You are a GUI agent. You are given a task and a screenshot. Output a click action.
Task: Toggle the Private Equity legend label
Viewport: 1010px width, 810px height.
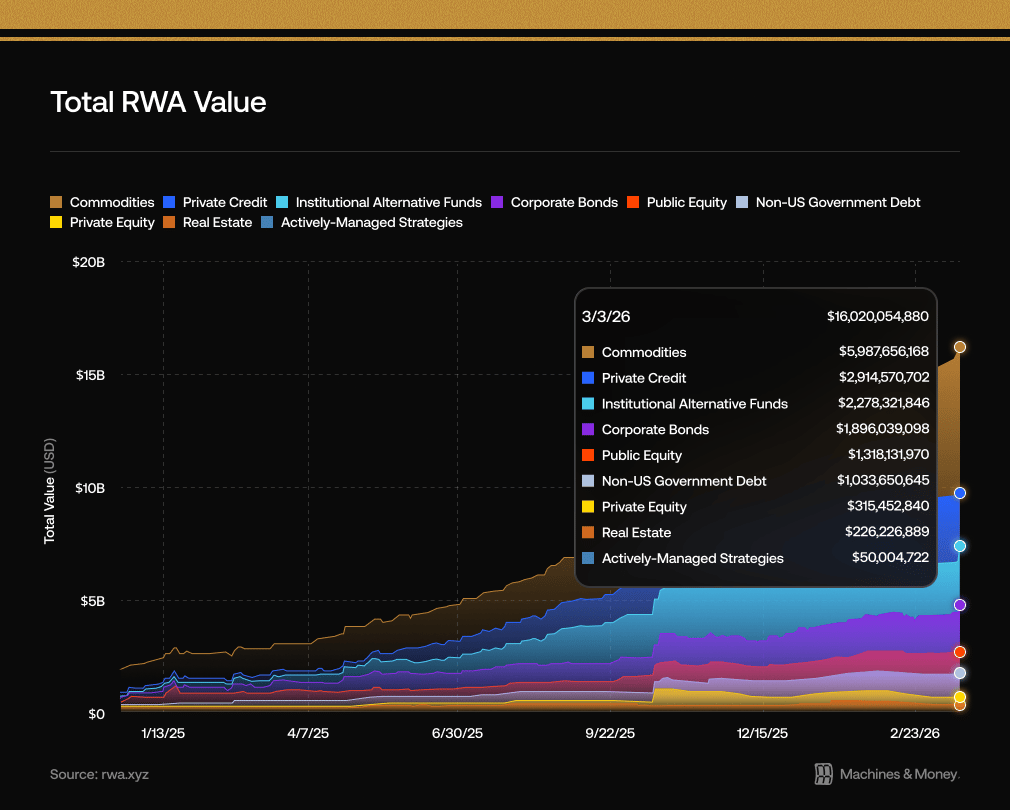(x=112, y=223)
